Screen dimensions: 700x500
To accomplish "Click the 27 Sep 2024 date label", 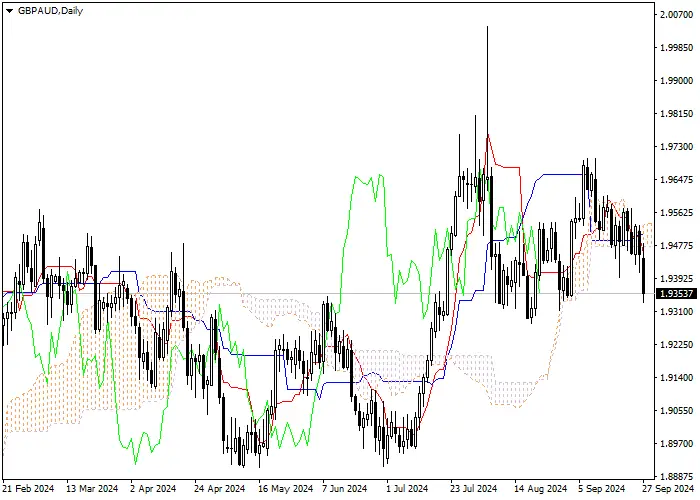I will [668, 489].
